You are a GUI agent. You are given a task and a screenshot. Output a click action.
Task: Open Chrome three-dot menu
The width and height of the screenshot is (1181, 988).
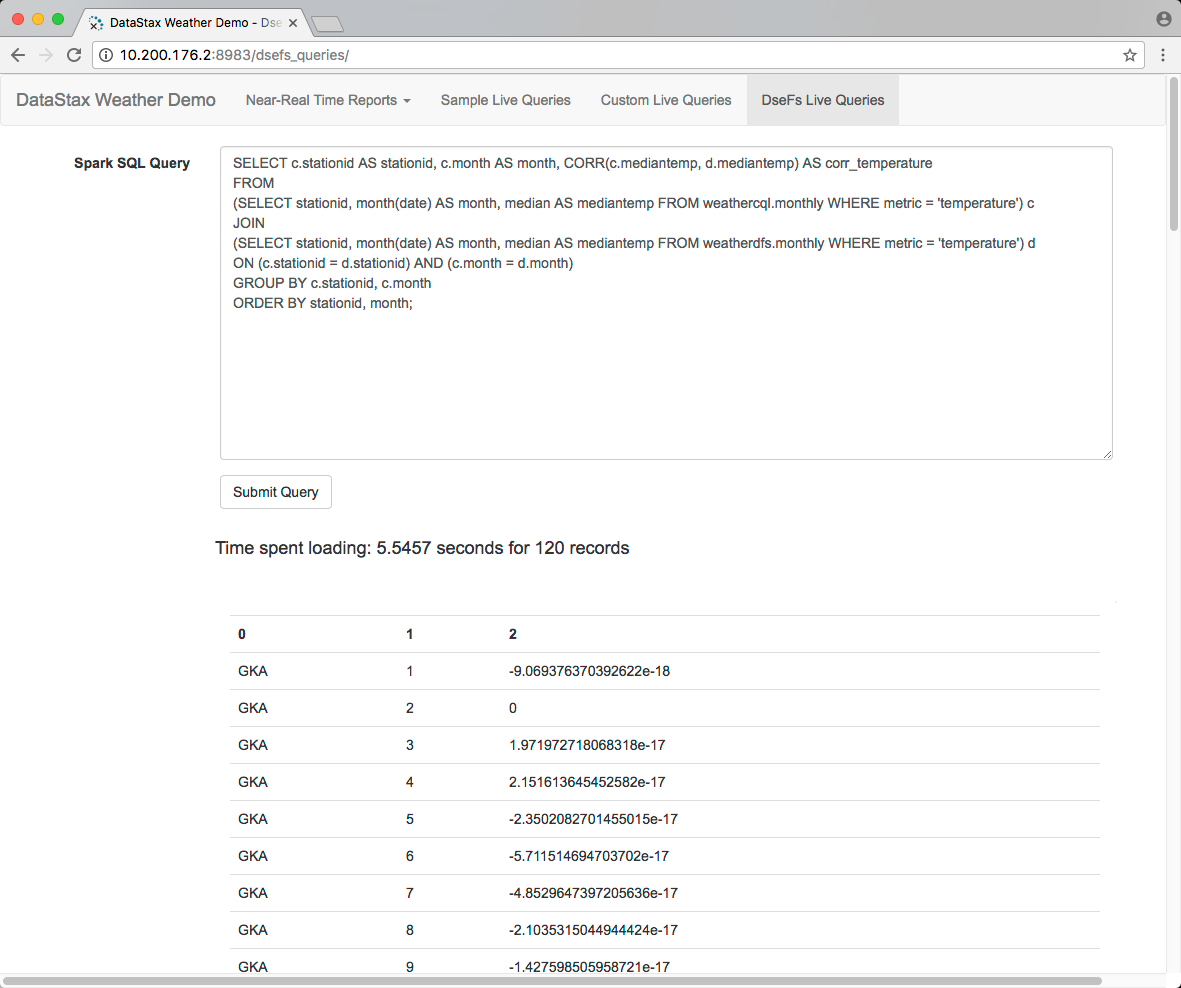(1163, 55)
